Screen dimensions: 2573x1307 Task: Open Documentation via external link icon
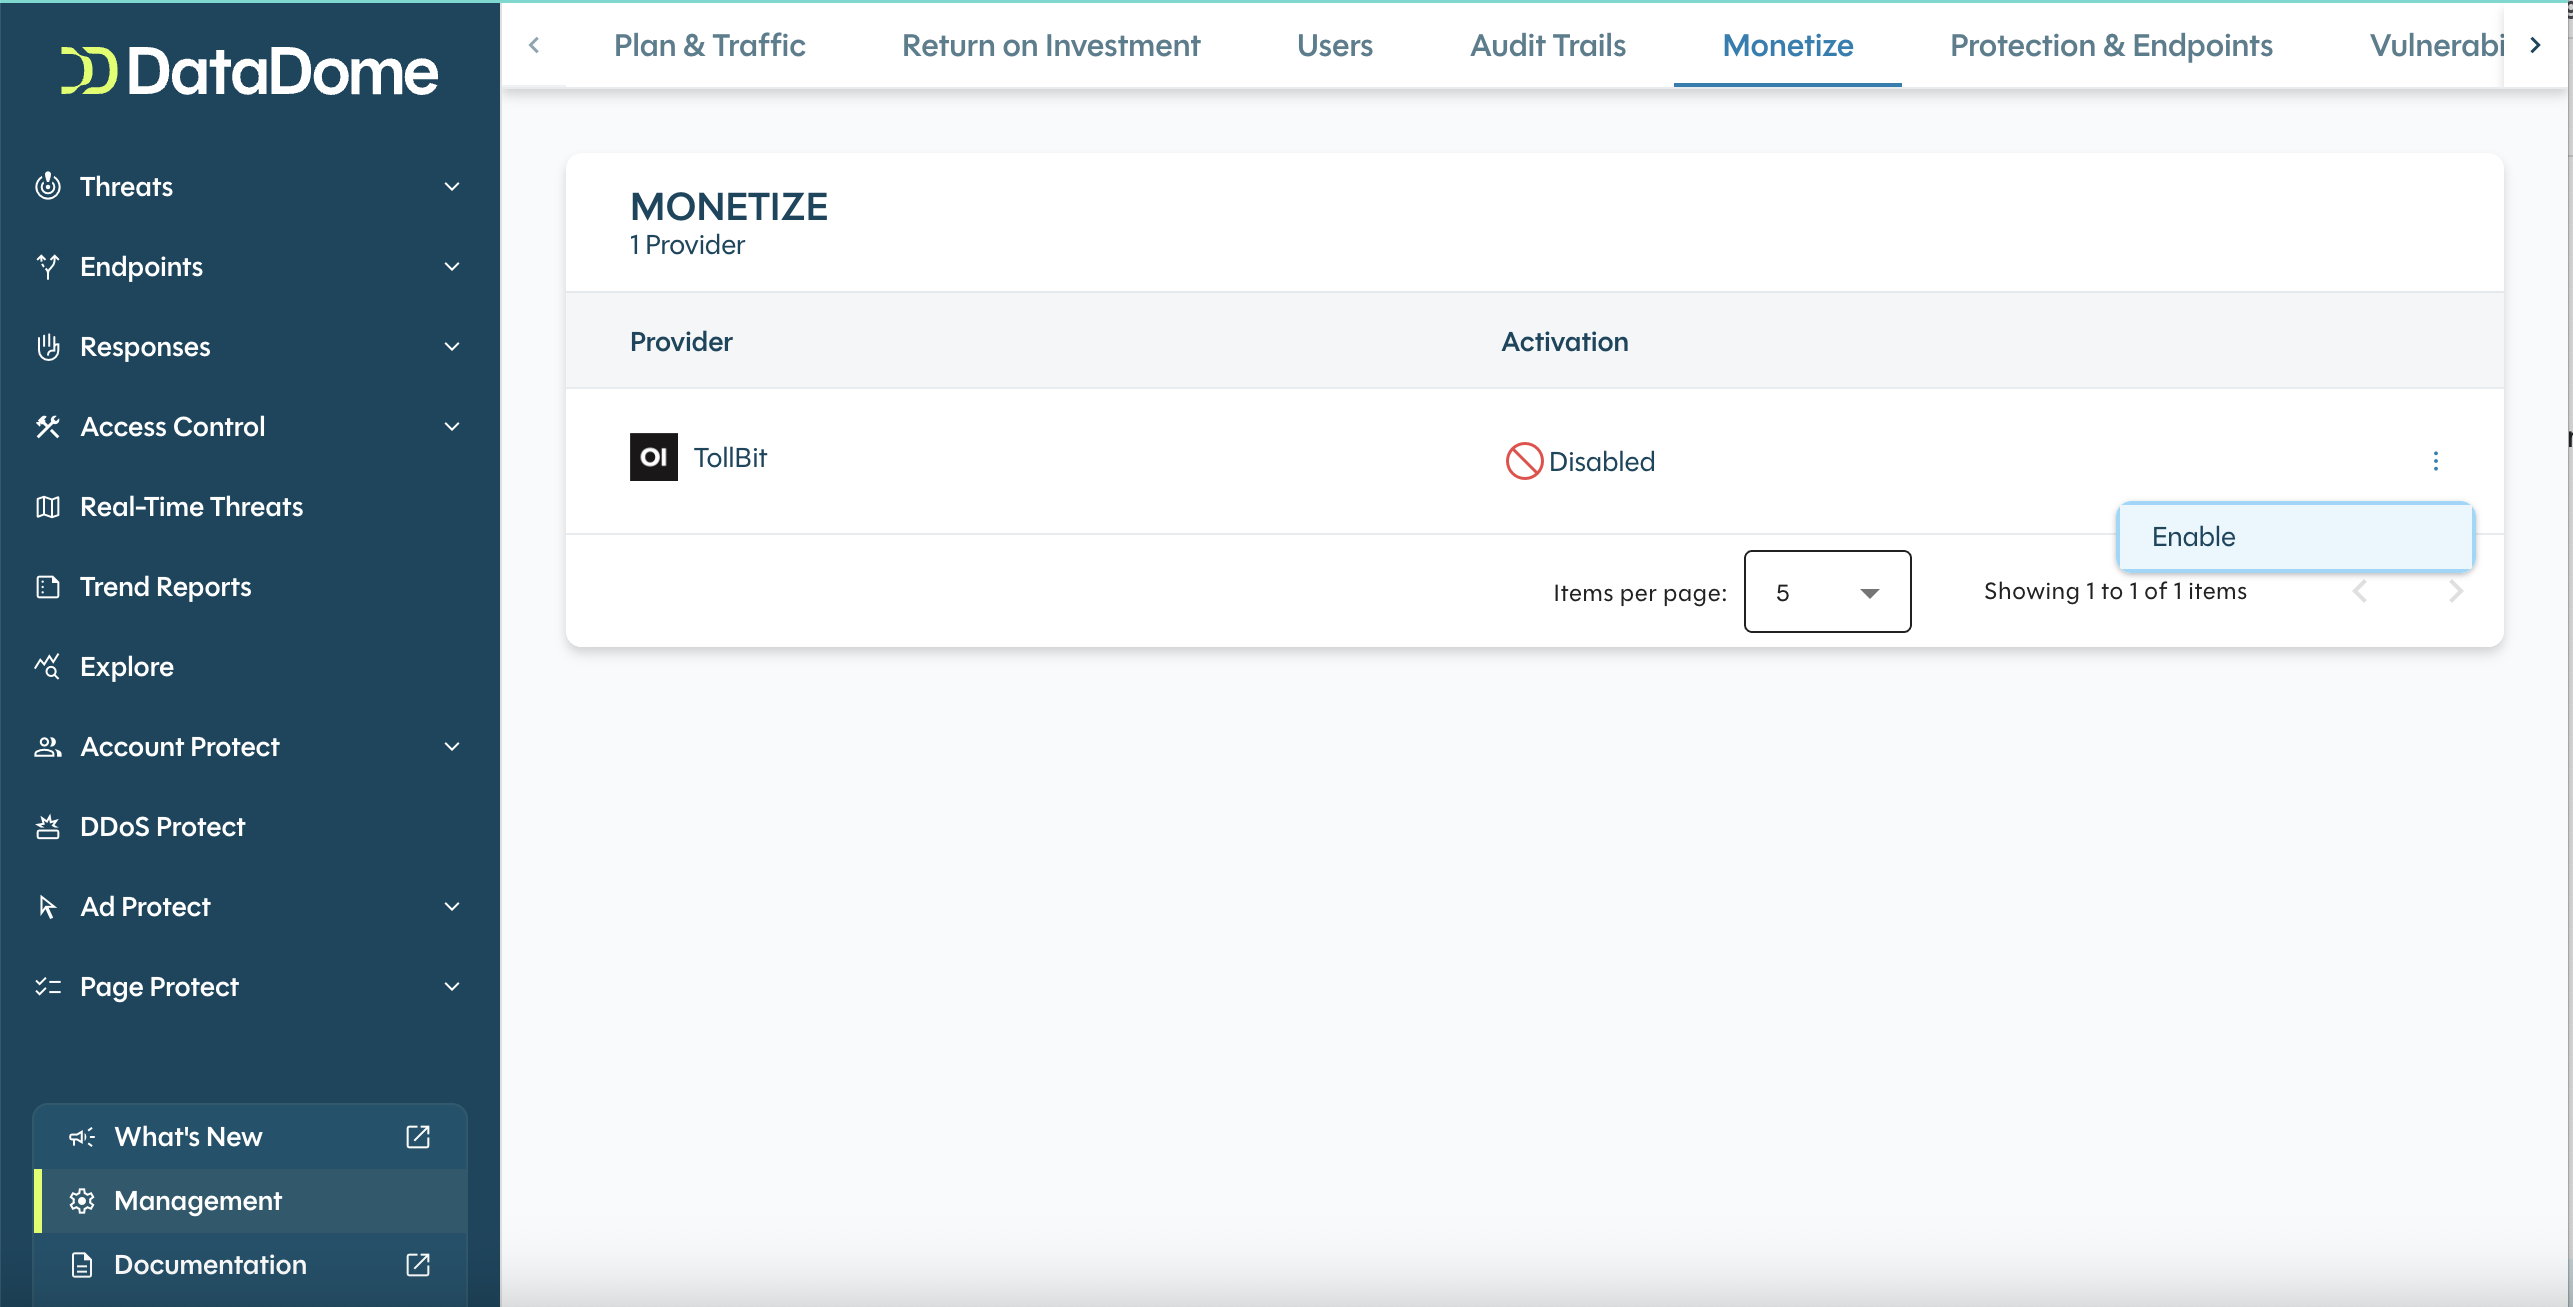coord(417,1264)
